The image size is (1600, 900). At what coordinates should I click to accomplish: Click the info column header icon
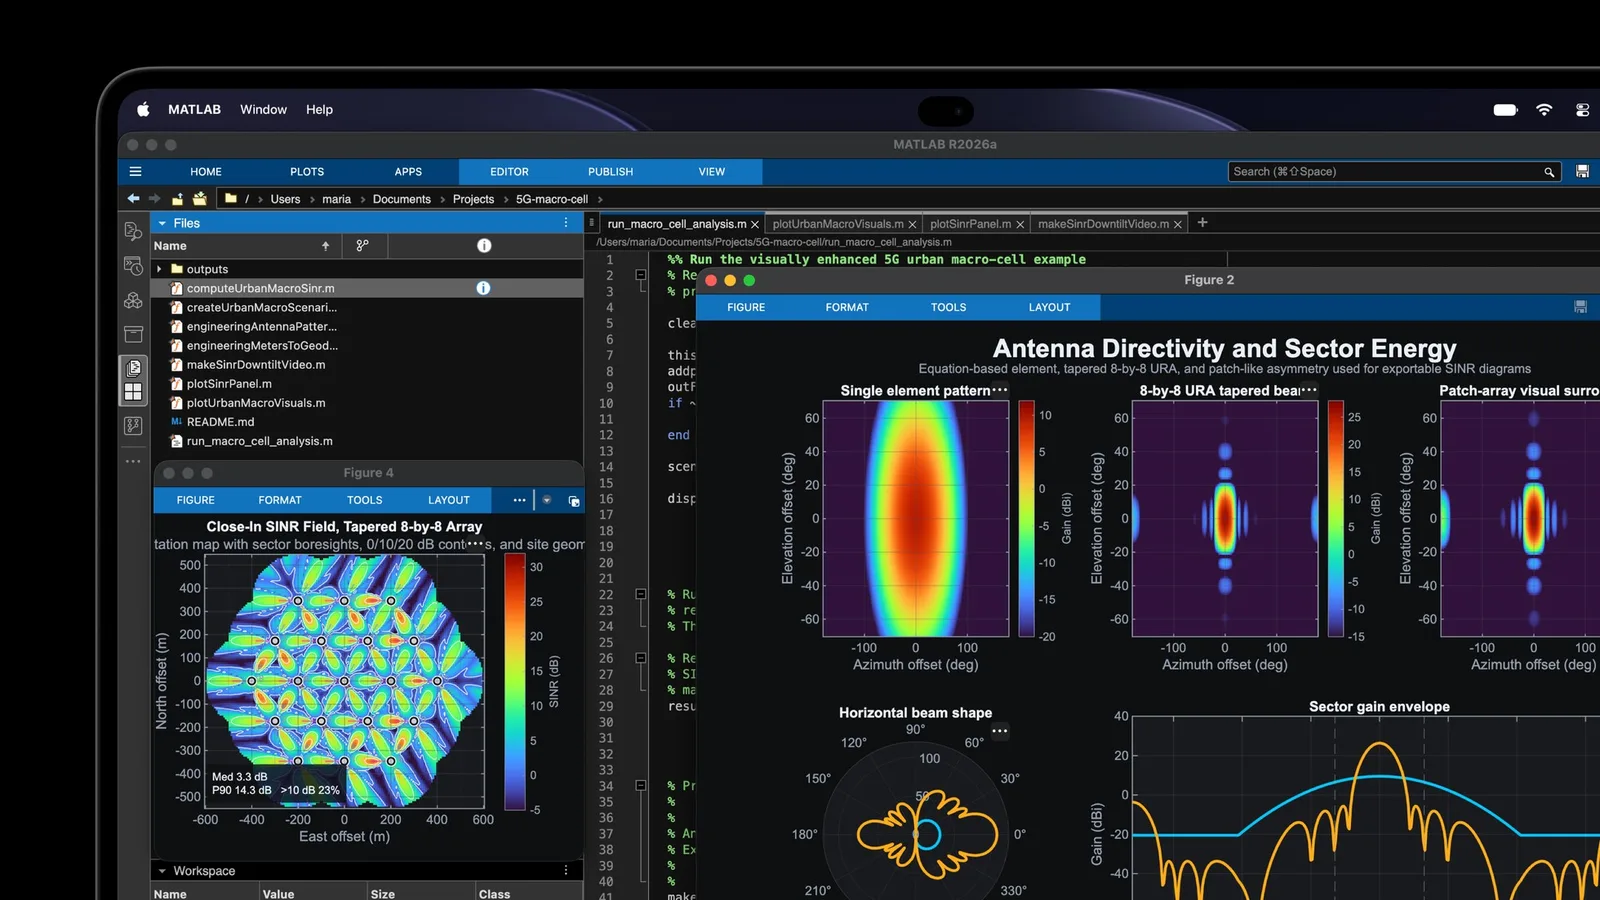484,245
